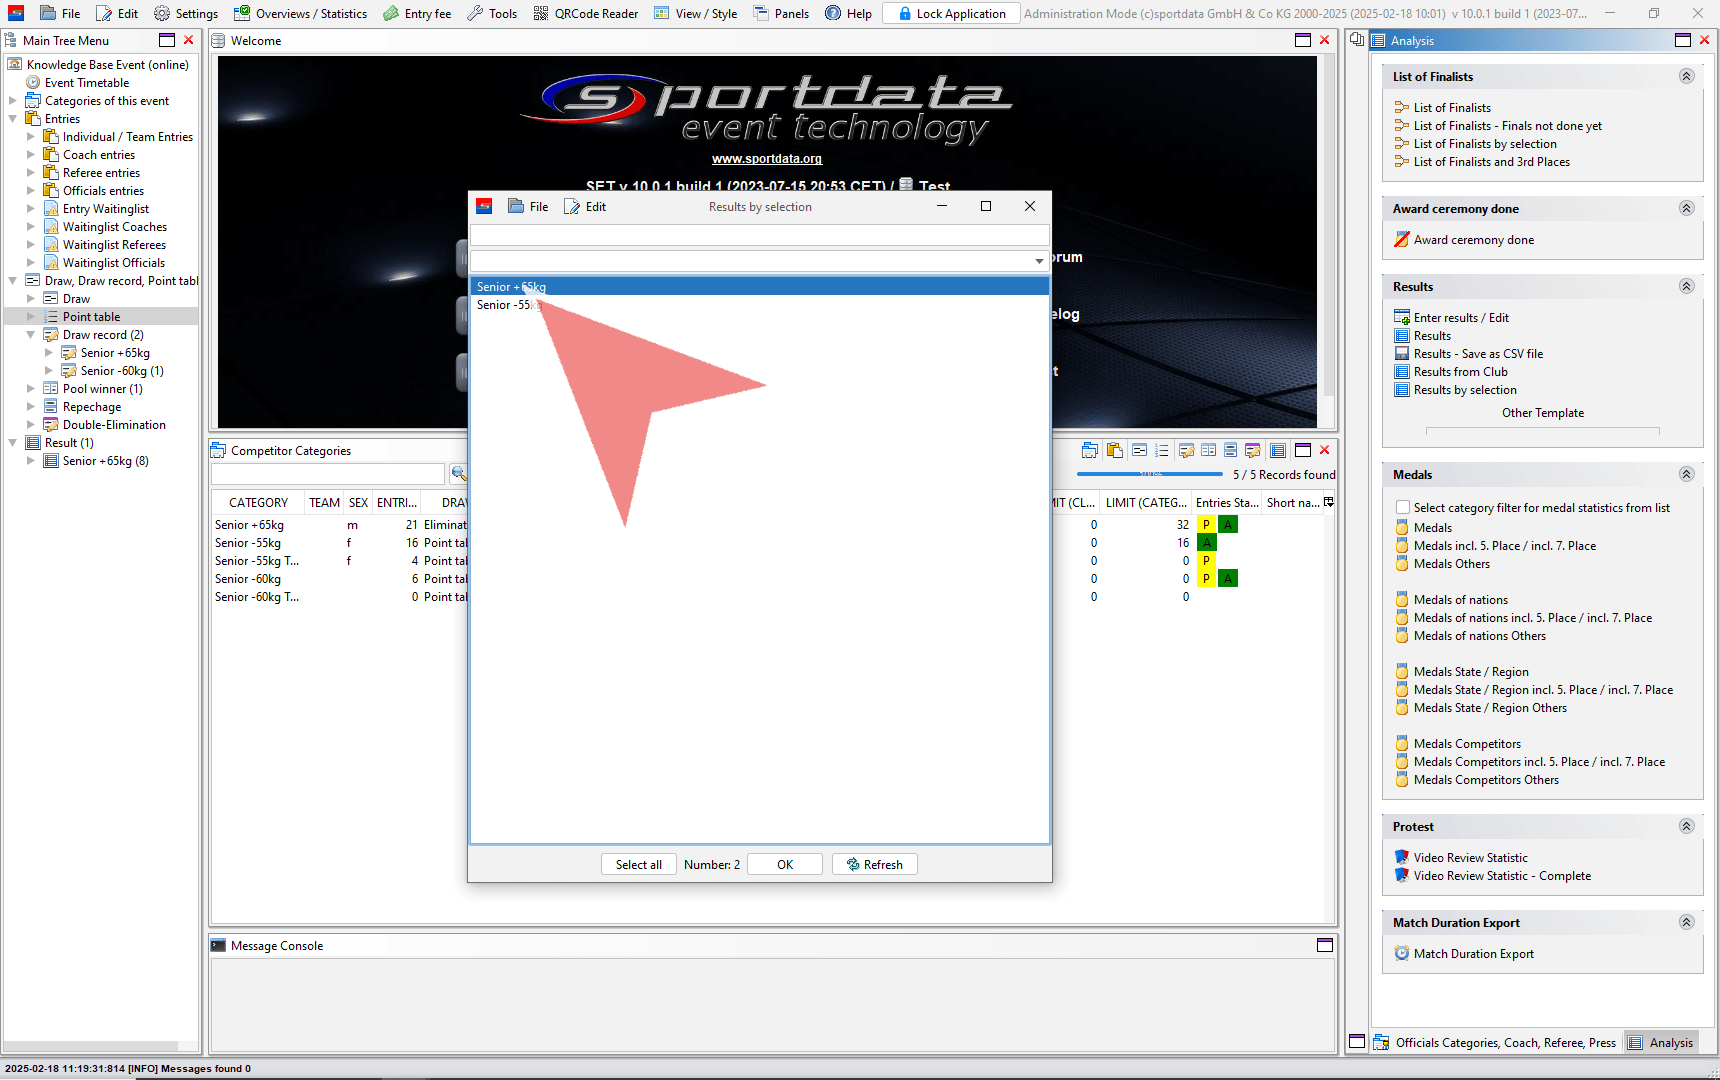Click the numbered list icon in the Competitor Categories toolbar
1720x1080 pixels.
(x=1161, y=450)
